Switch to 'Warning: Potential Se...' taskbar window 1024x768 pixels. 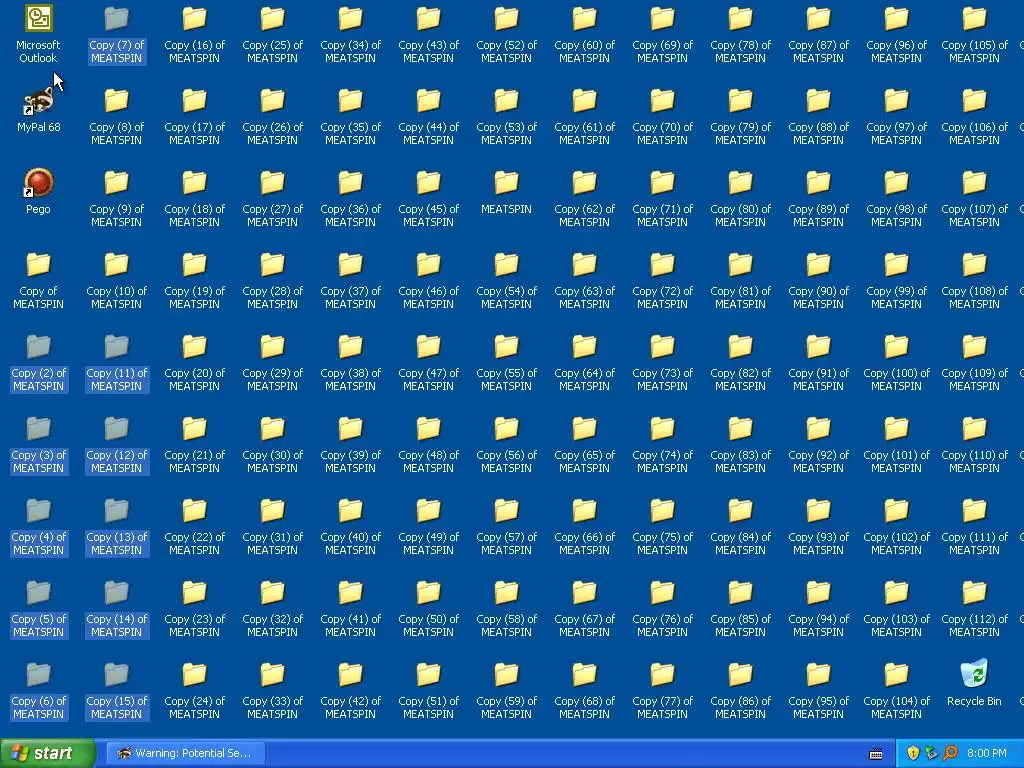coord(185,753)
